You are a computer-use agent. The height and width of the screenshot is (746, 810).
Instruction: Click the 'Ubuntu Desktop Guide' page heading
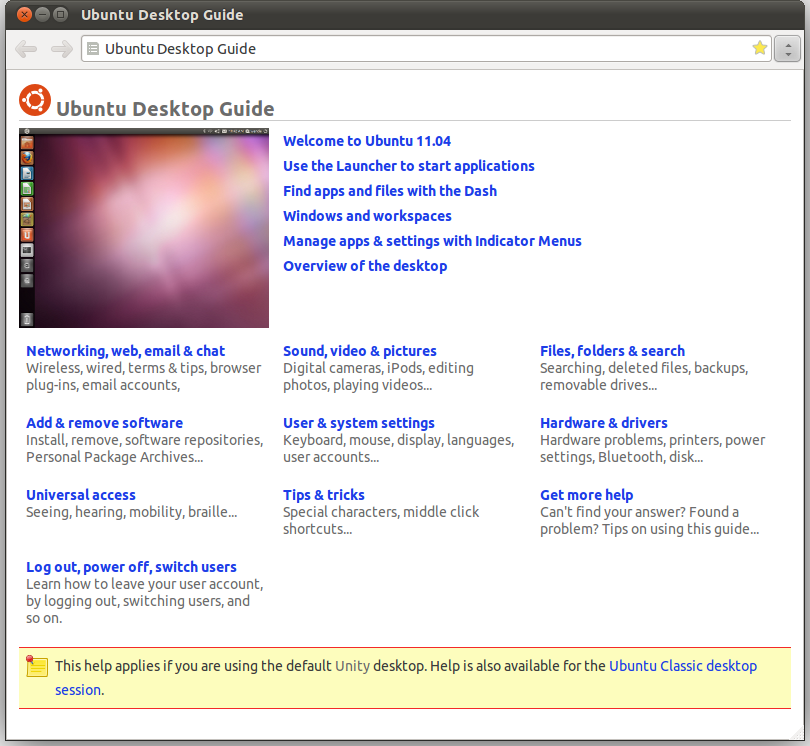165,109
